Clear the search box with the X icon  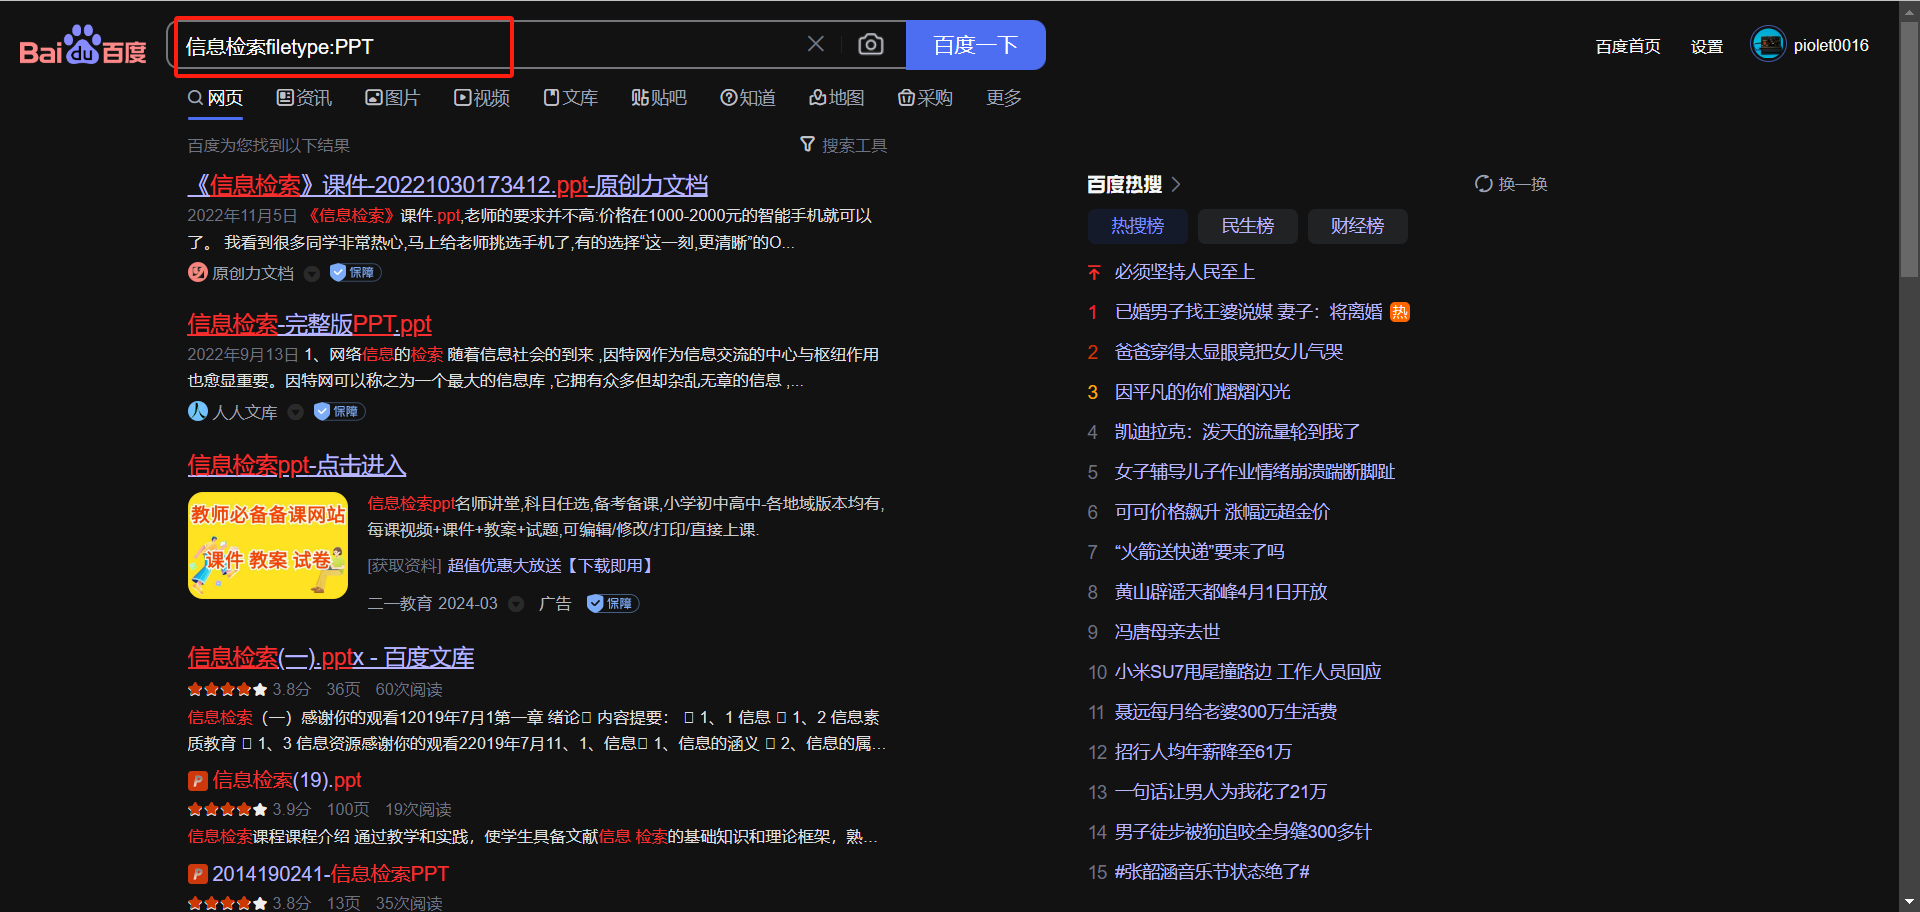(x=816, y=44)
